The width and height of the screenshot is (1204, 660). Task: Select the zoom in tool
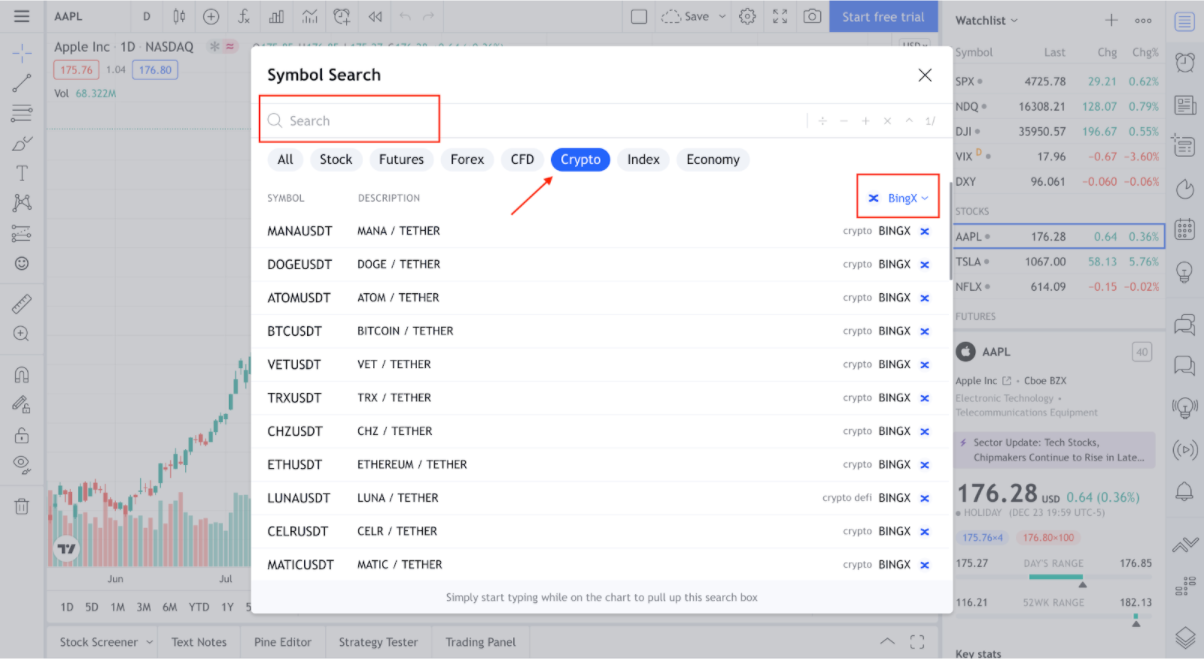click(21, 333)
